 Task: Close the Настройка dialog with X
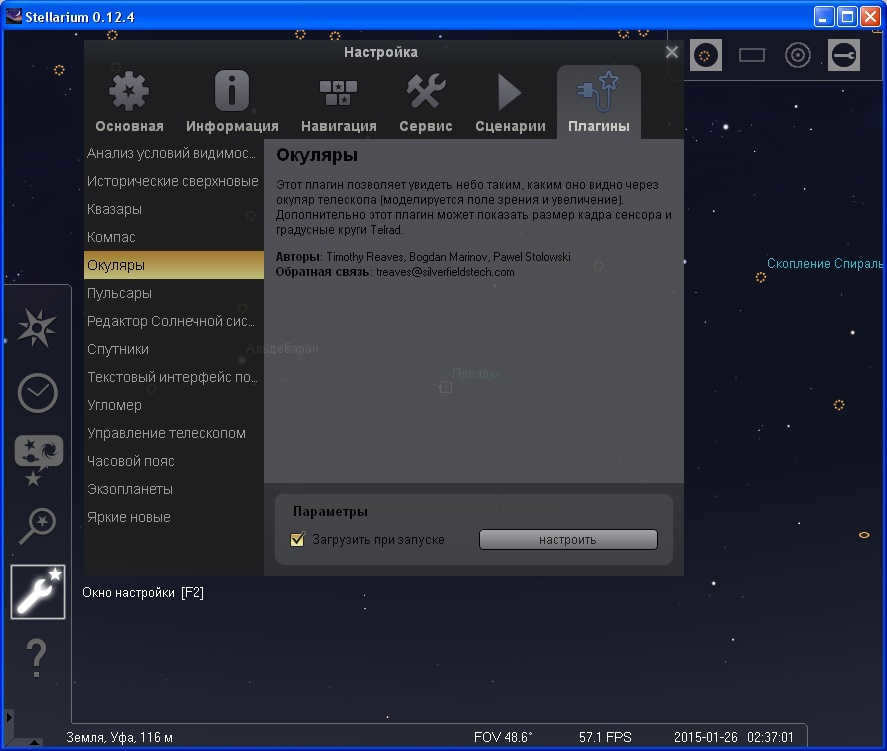[671, 53]
